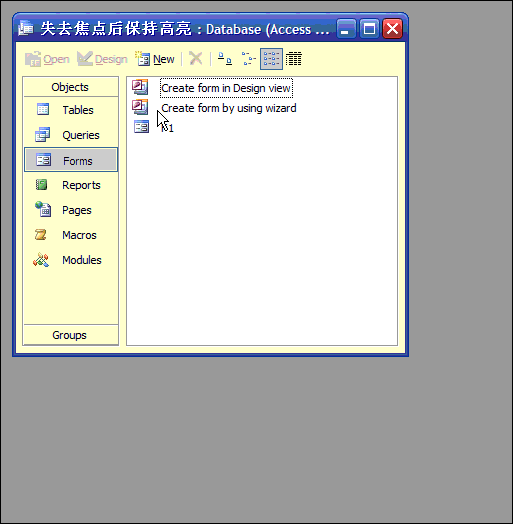Select the form item under wizard entry
Screen dimensions: 513x524
click(x=154, y=127)
